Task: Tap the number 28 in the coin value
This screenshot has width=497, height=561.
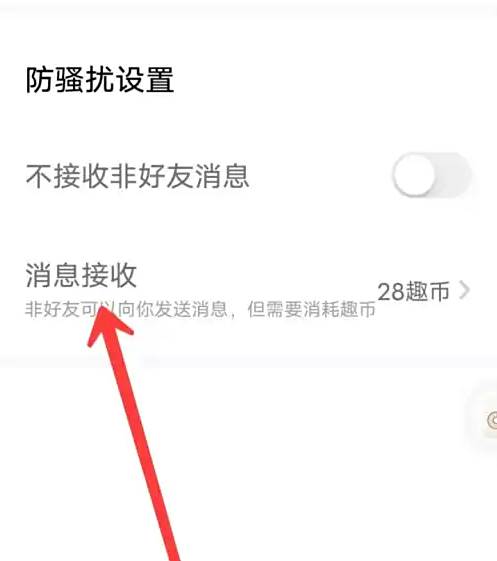Action: pos(391,292)
